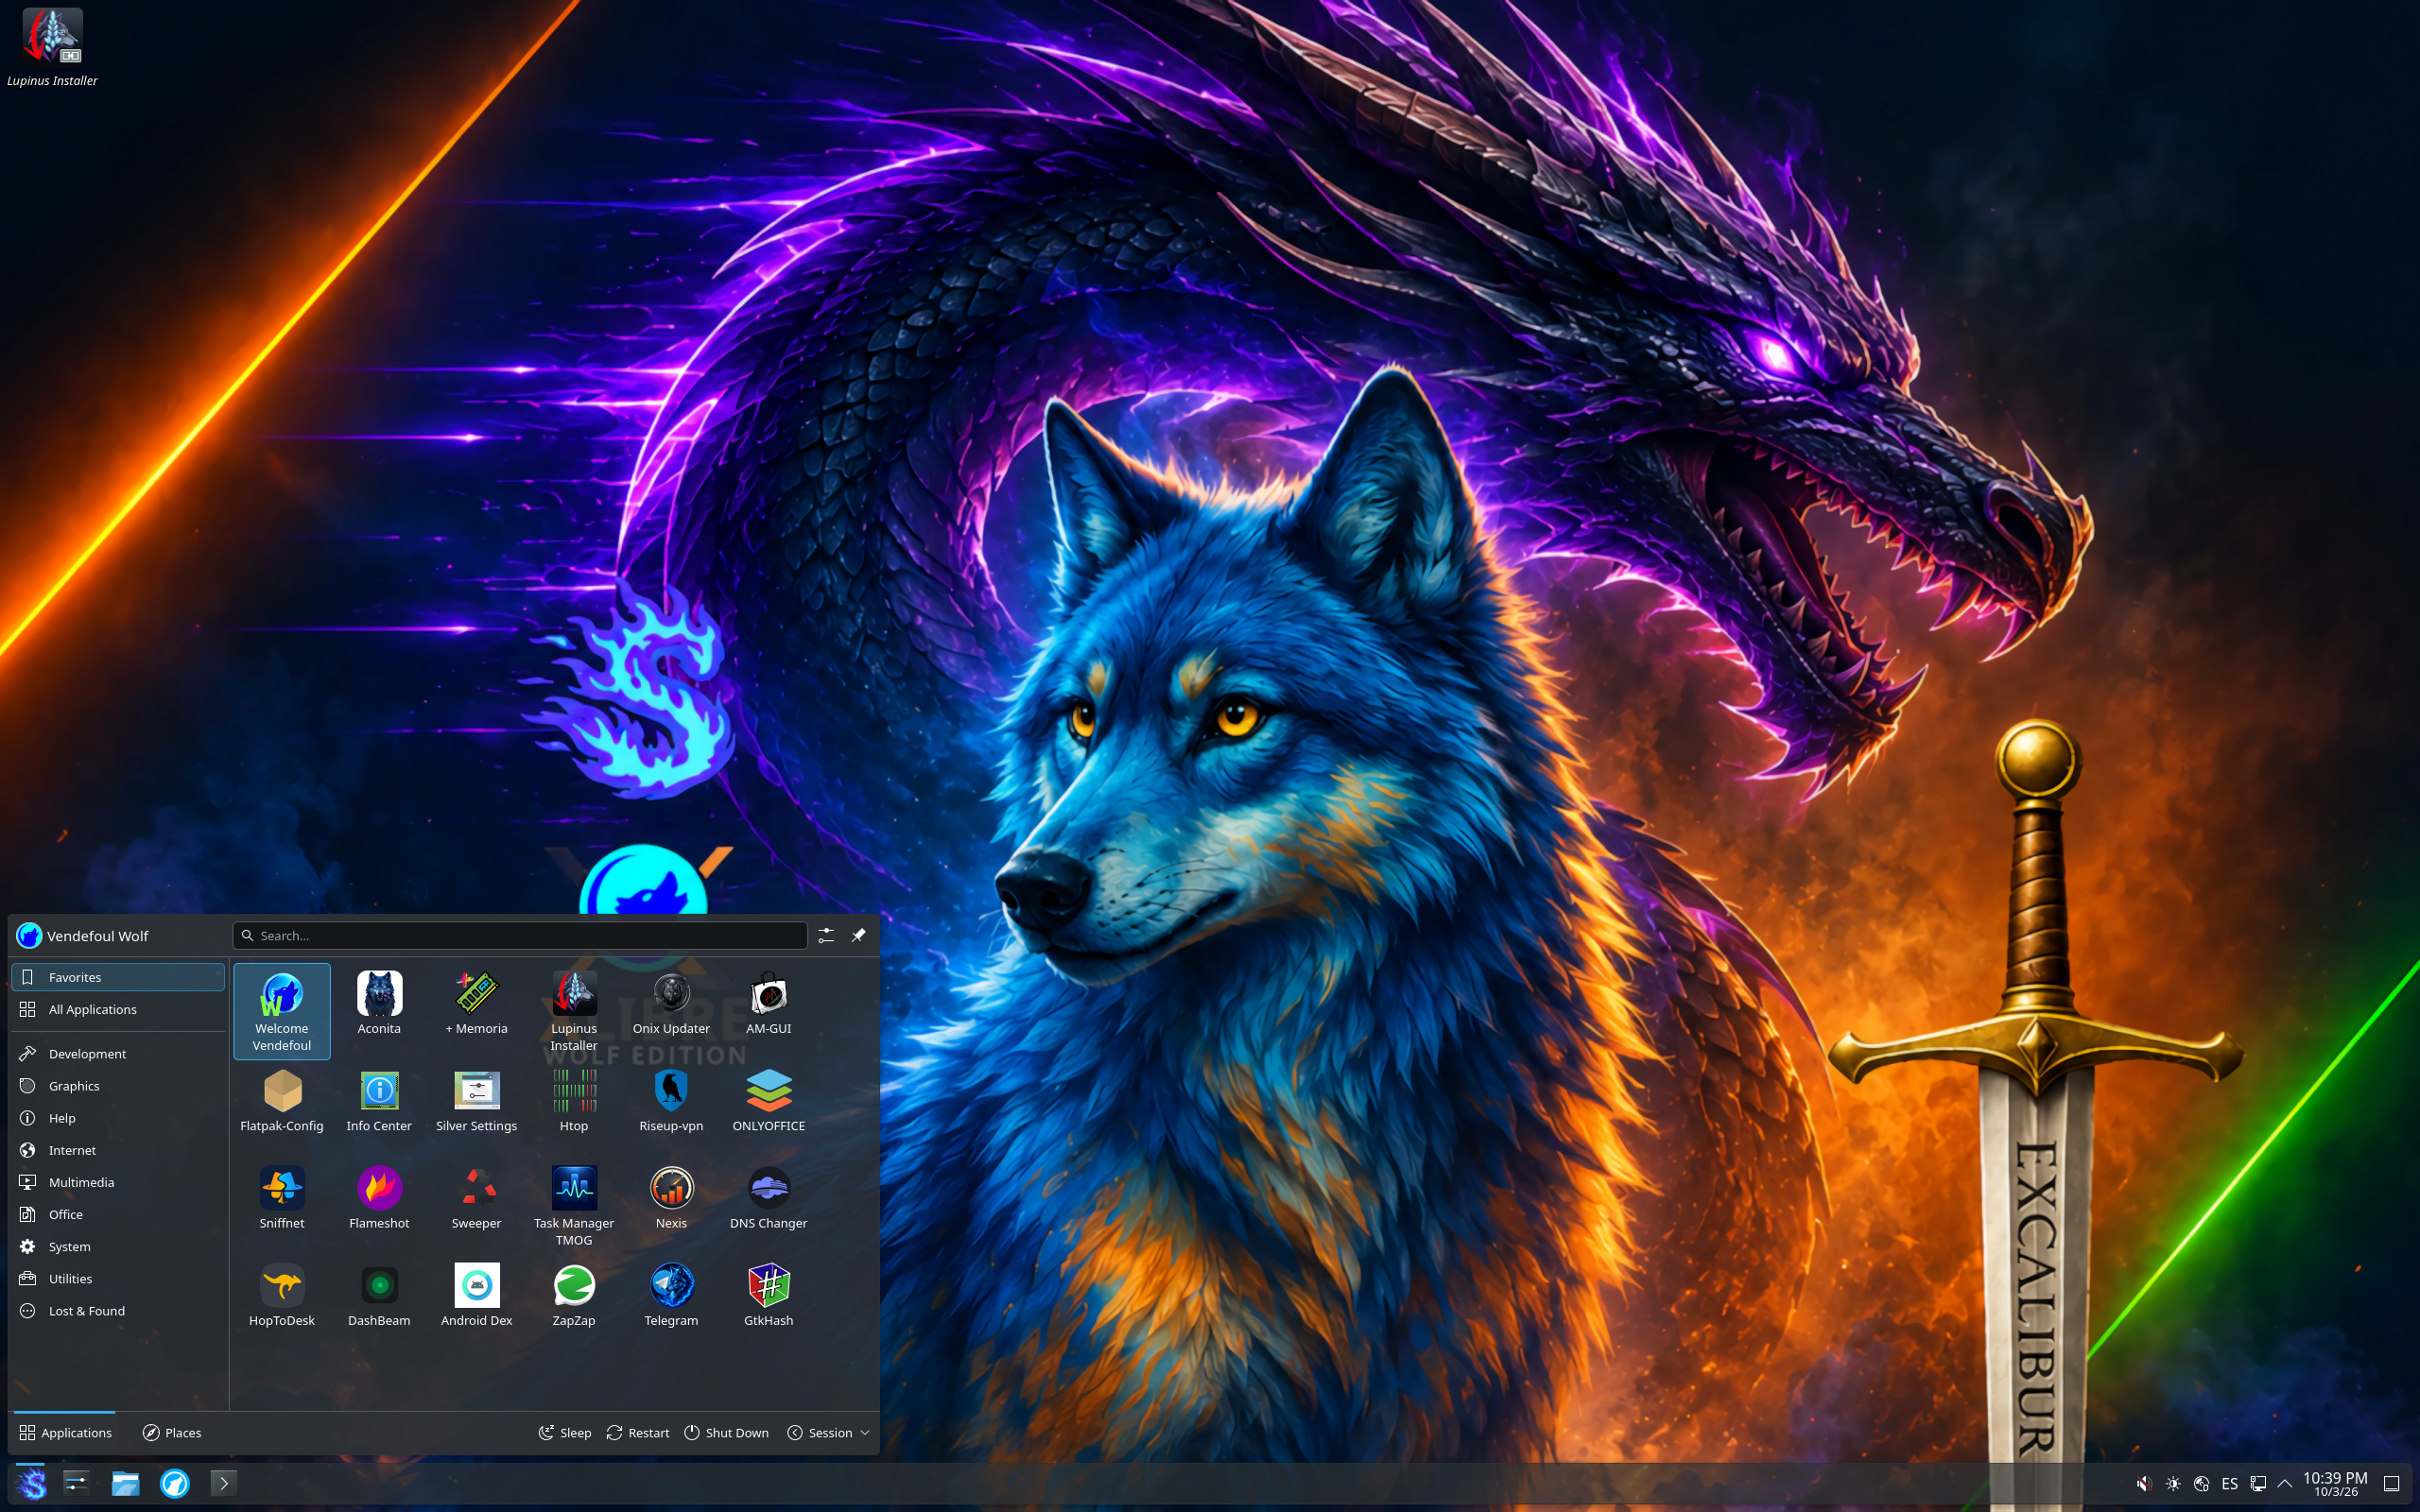Launch Riseup-vpn
This screenshot has width=2420, height=1512.
(671, 1100)
